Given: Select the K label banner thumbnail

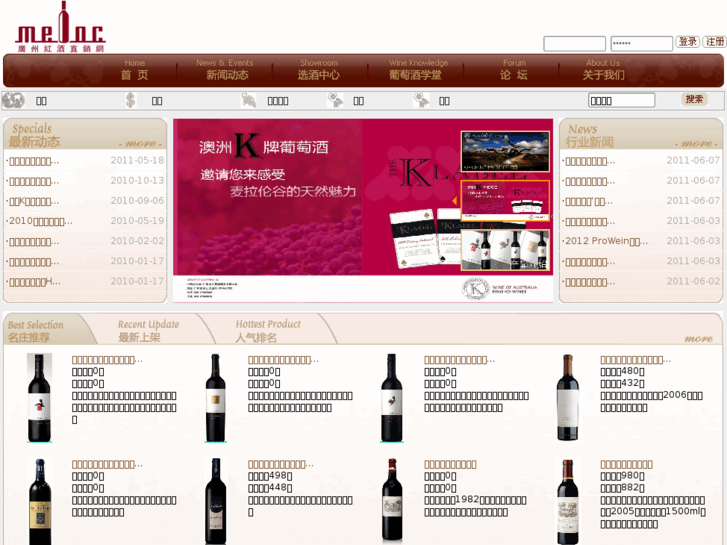Looking at the screenshot, I should (x=505, y=200).
